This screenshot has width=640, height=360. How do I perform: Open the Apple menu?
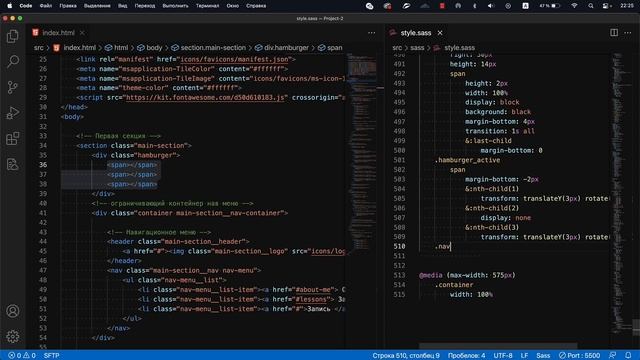tap(9, 6)
